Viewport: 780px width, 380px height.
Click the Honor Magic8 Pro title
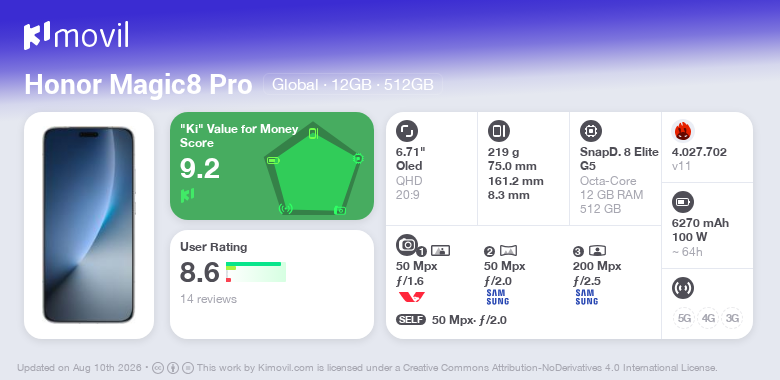pos(138,85)
